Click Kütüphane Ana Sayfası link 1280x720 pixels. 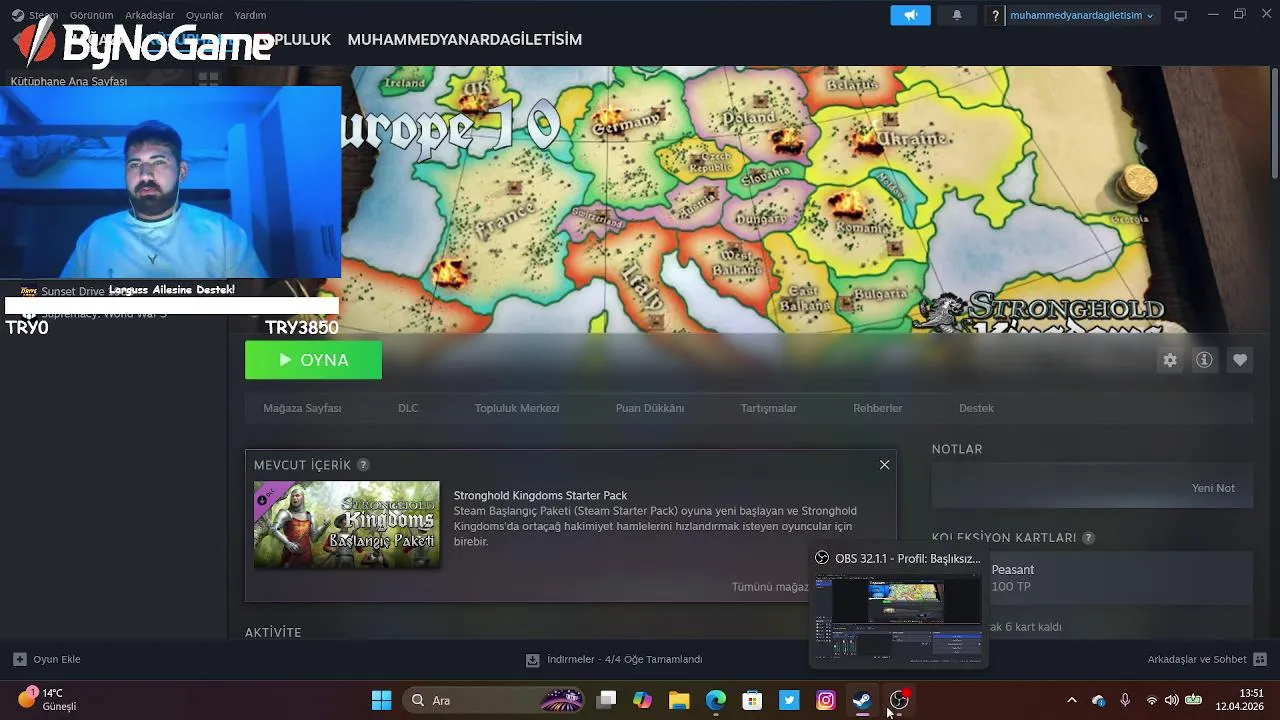[69, 81]
